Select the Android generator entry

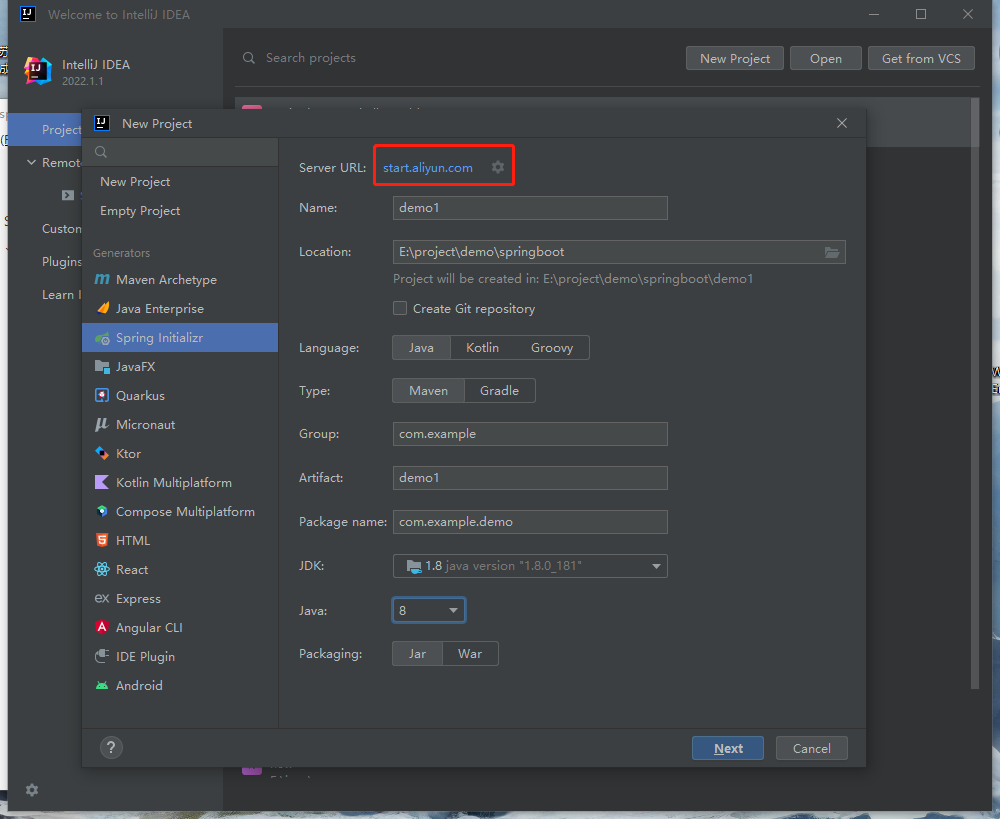click(x=180, y=686)
